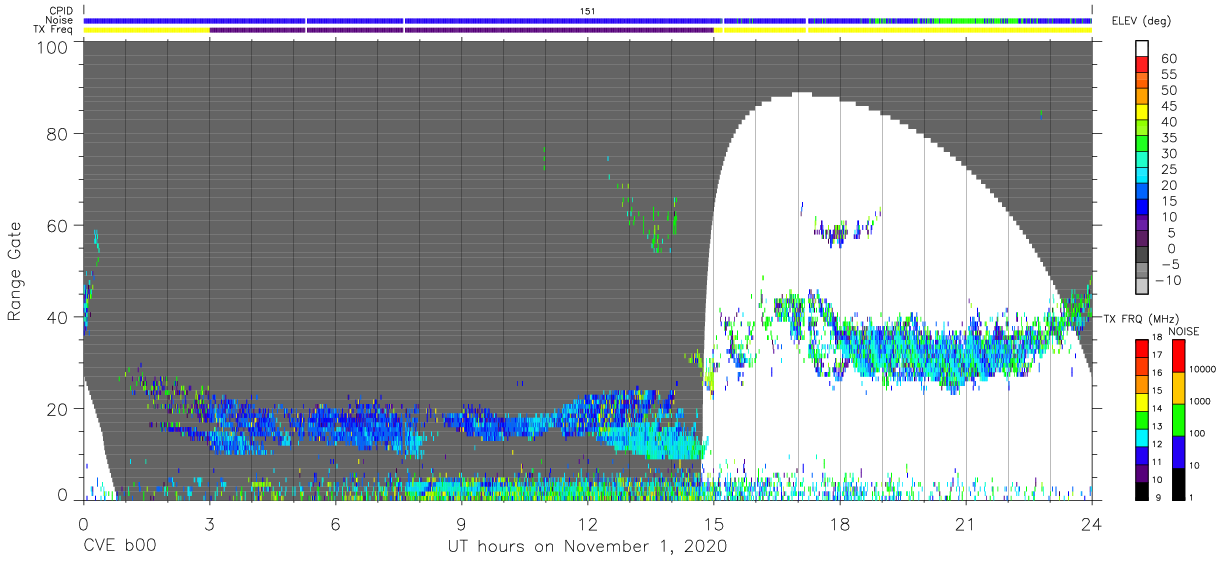Click the purple TX Freq bar segment at top
This screenshot has width=1228, height=567.
click(x=461, y=30)
